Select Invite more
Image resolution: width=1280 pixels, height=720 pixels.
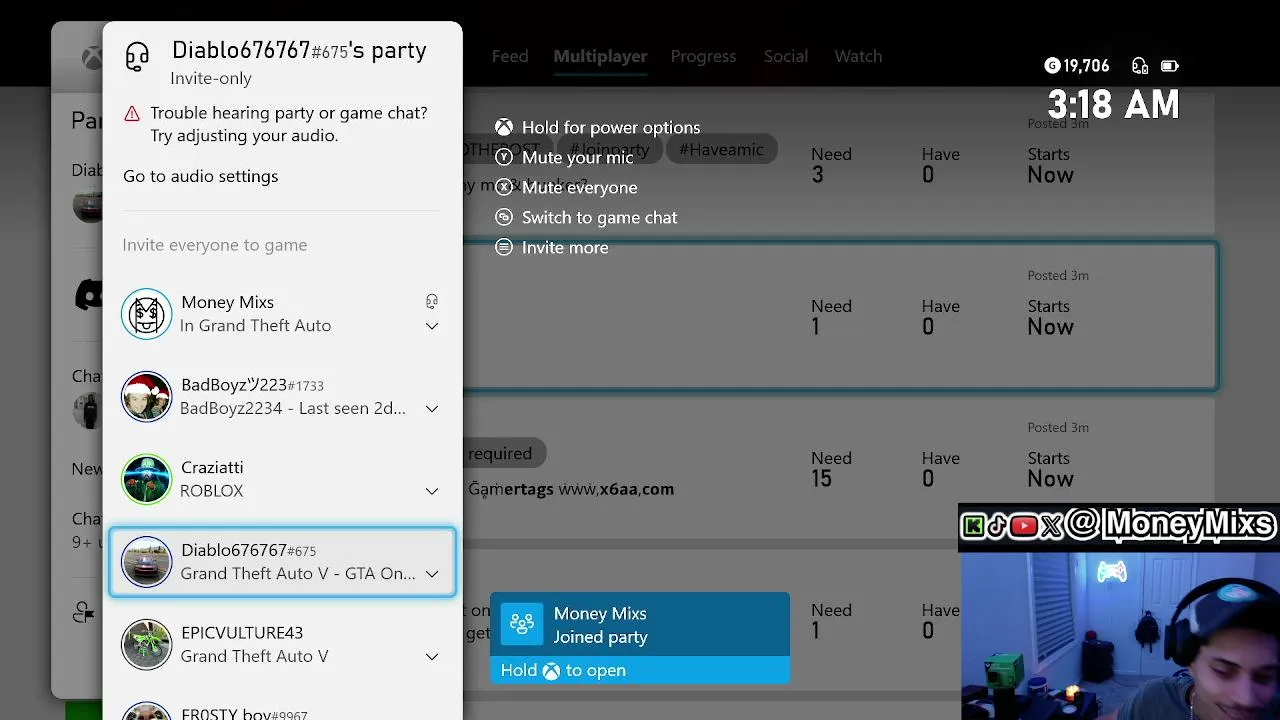point(565,247)
